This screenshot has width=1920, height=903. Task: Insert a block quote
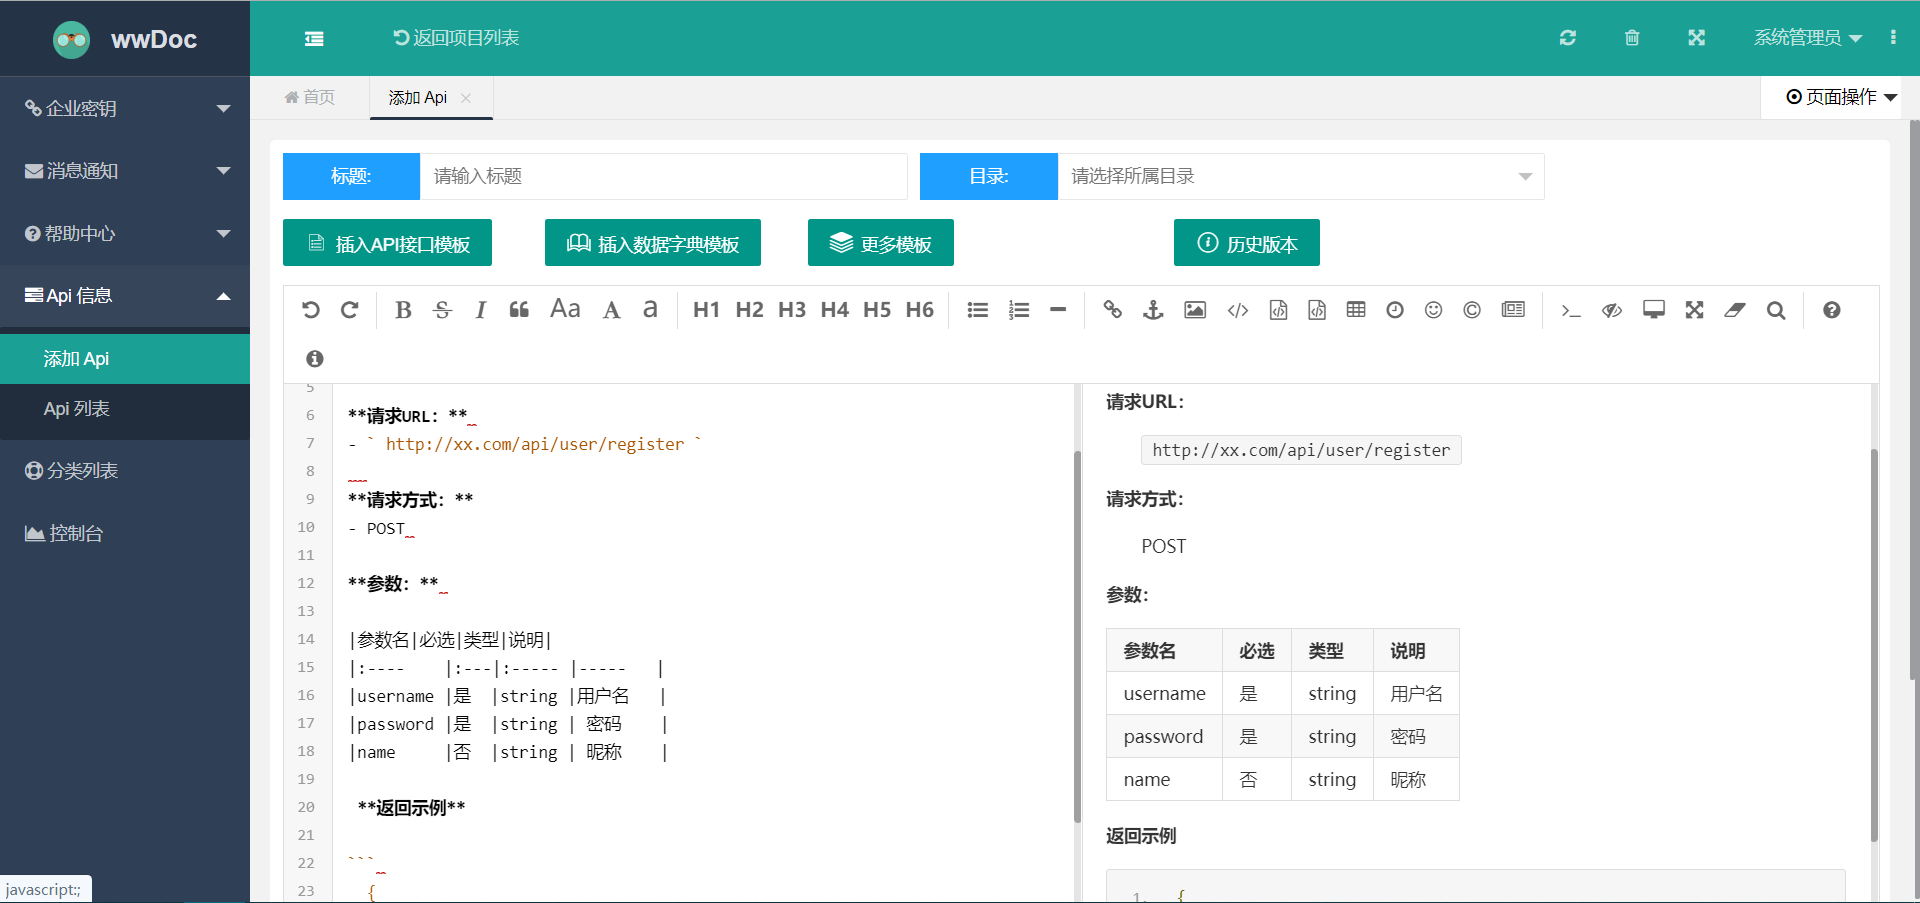click(519, 310)
